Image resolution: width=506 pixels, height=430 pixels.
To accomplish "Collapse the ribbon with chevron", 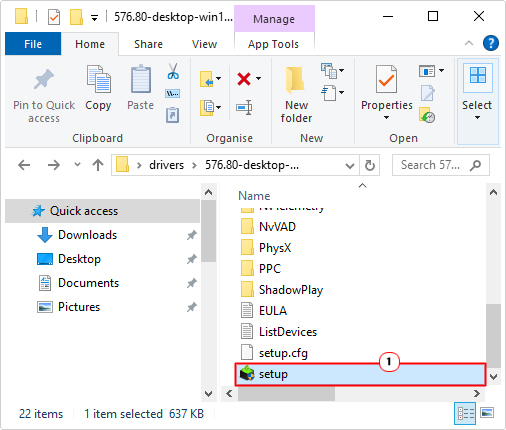I will (x=469, y=43).
